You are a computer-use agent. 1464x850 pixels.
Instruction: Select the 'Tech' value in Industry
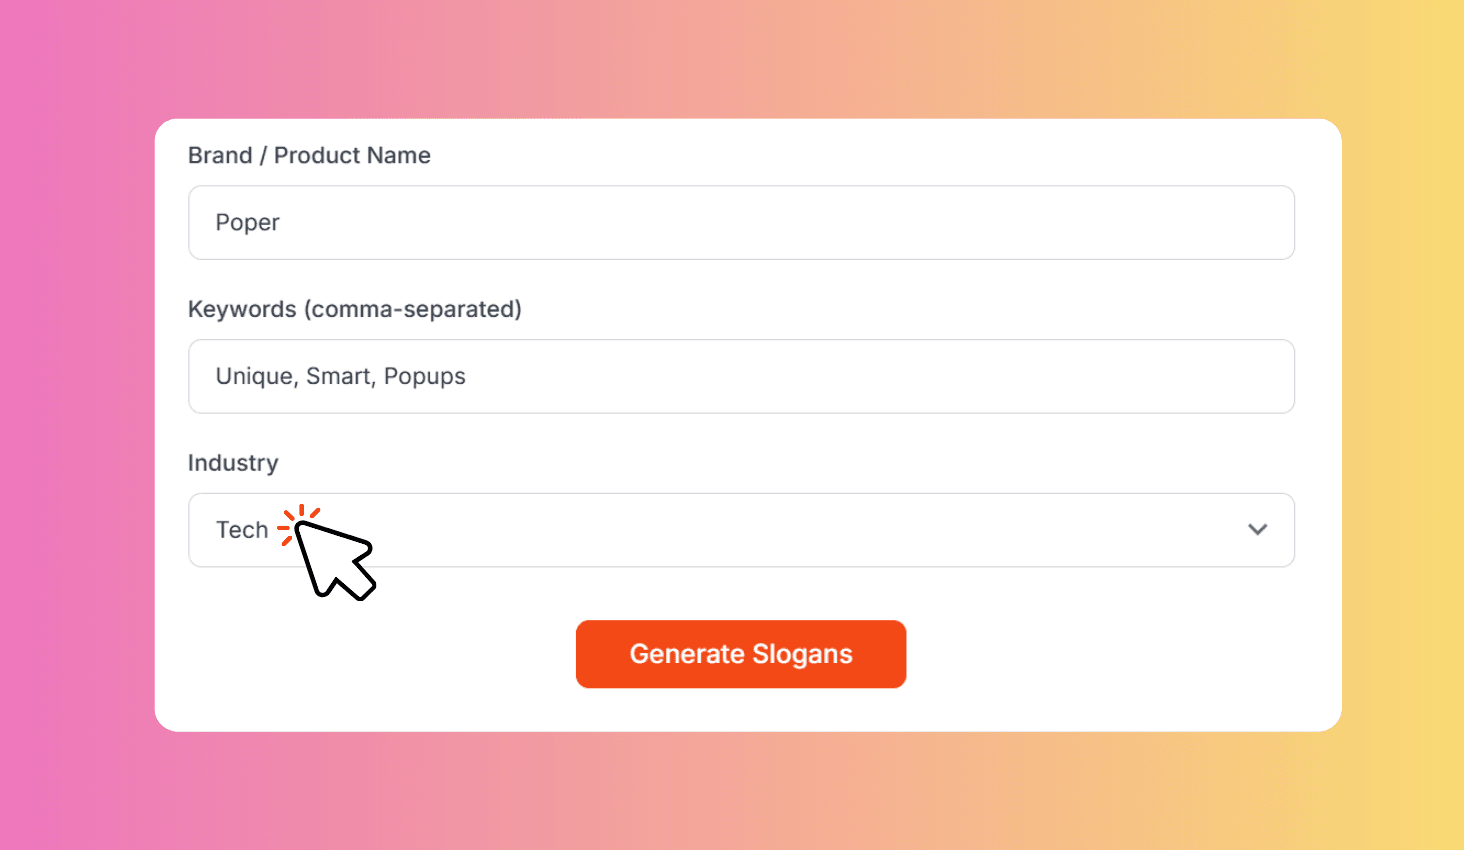242,530
